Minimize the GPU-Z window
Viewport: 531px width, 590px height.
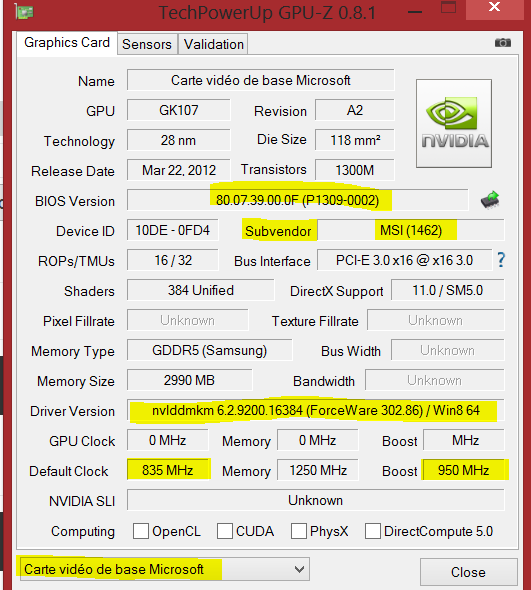[x=415, y=11]
